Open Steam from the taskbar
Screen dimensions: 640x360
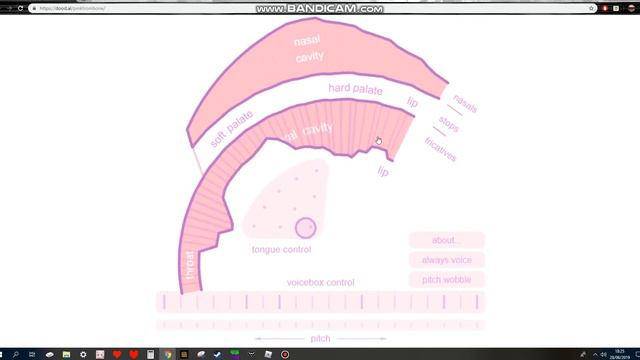click(x=217, y=354)
